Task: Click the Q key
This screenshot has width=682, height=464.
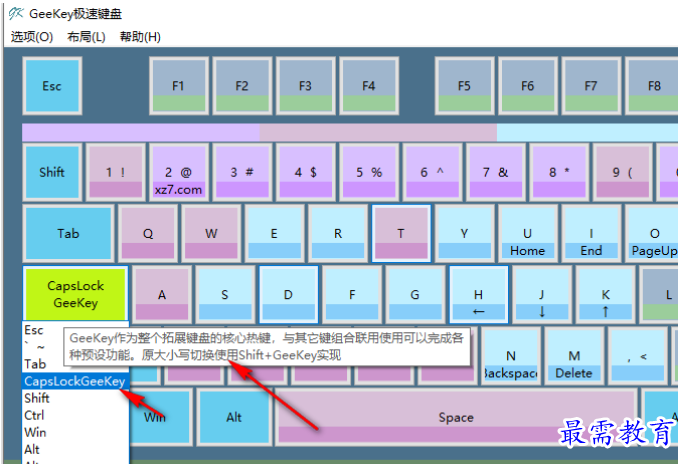Action: coord(148,234)
